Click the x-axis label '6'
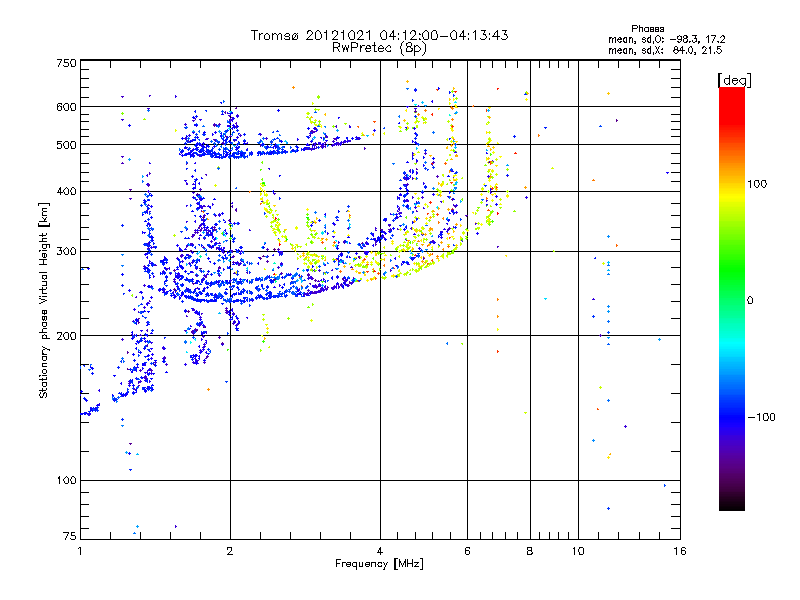Screen dimensions: 800x600 click(467, 551)
